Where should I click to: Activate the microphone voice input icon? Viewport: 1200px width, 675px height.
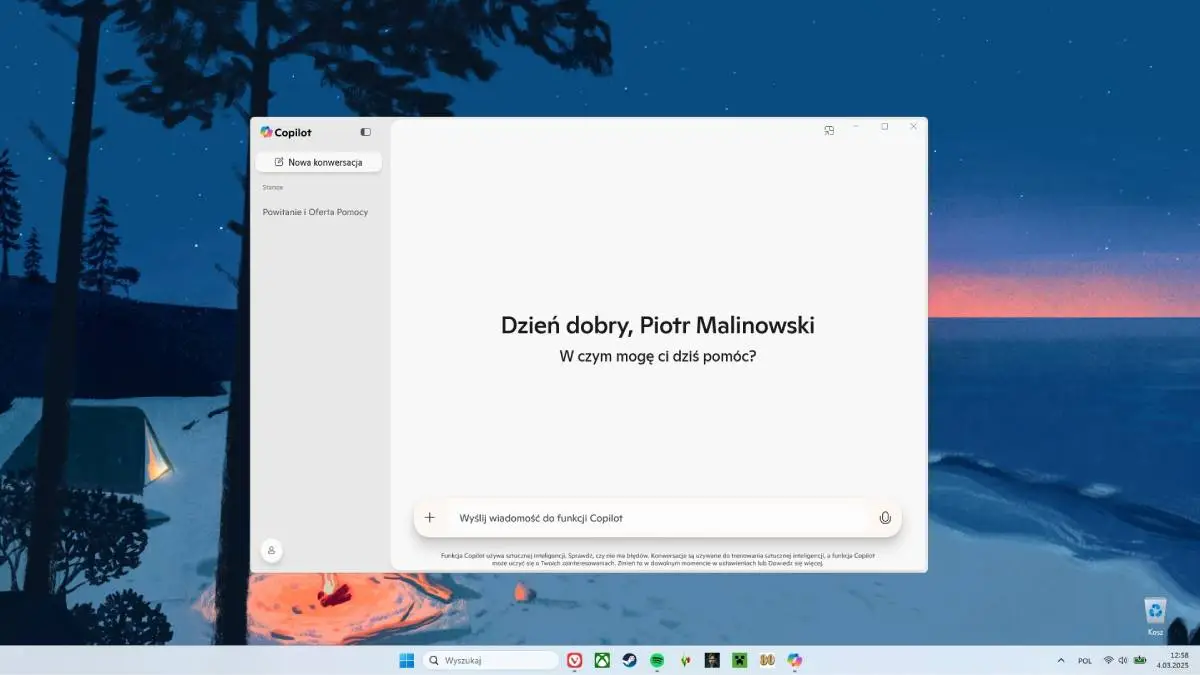(884, 517)
